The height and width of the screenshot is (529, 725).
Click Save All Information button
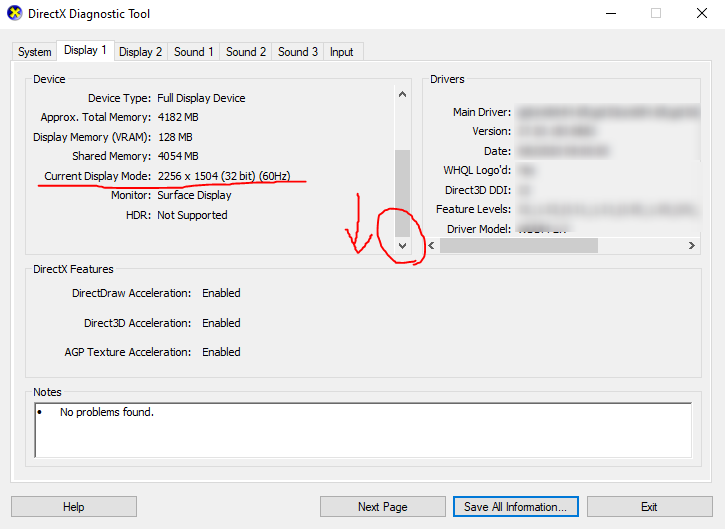516,507
